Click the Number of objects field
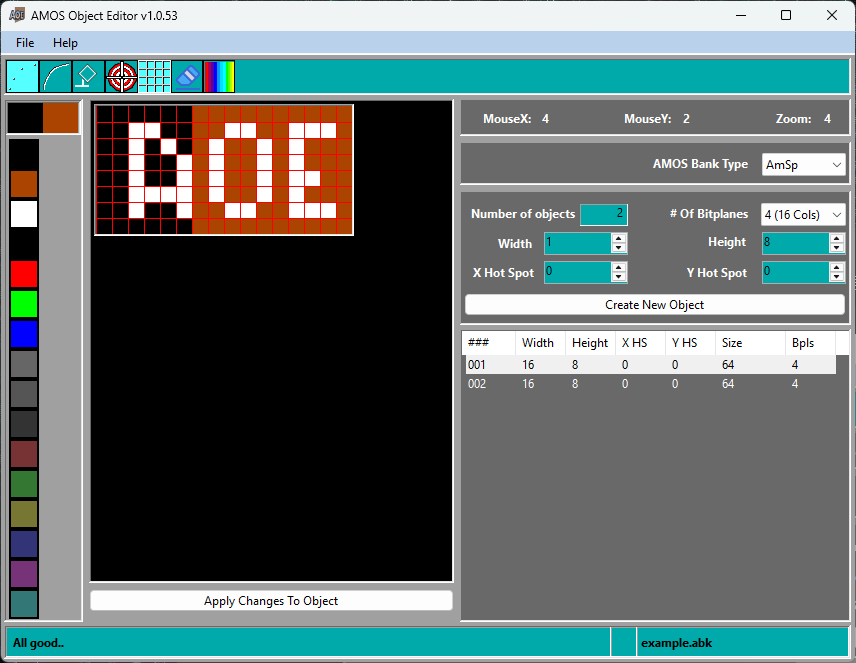Viewport: 856px width, 663px height. coord(604,214)
